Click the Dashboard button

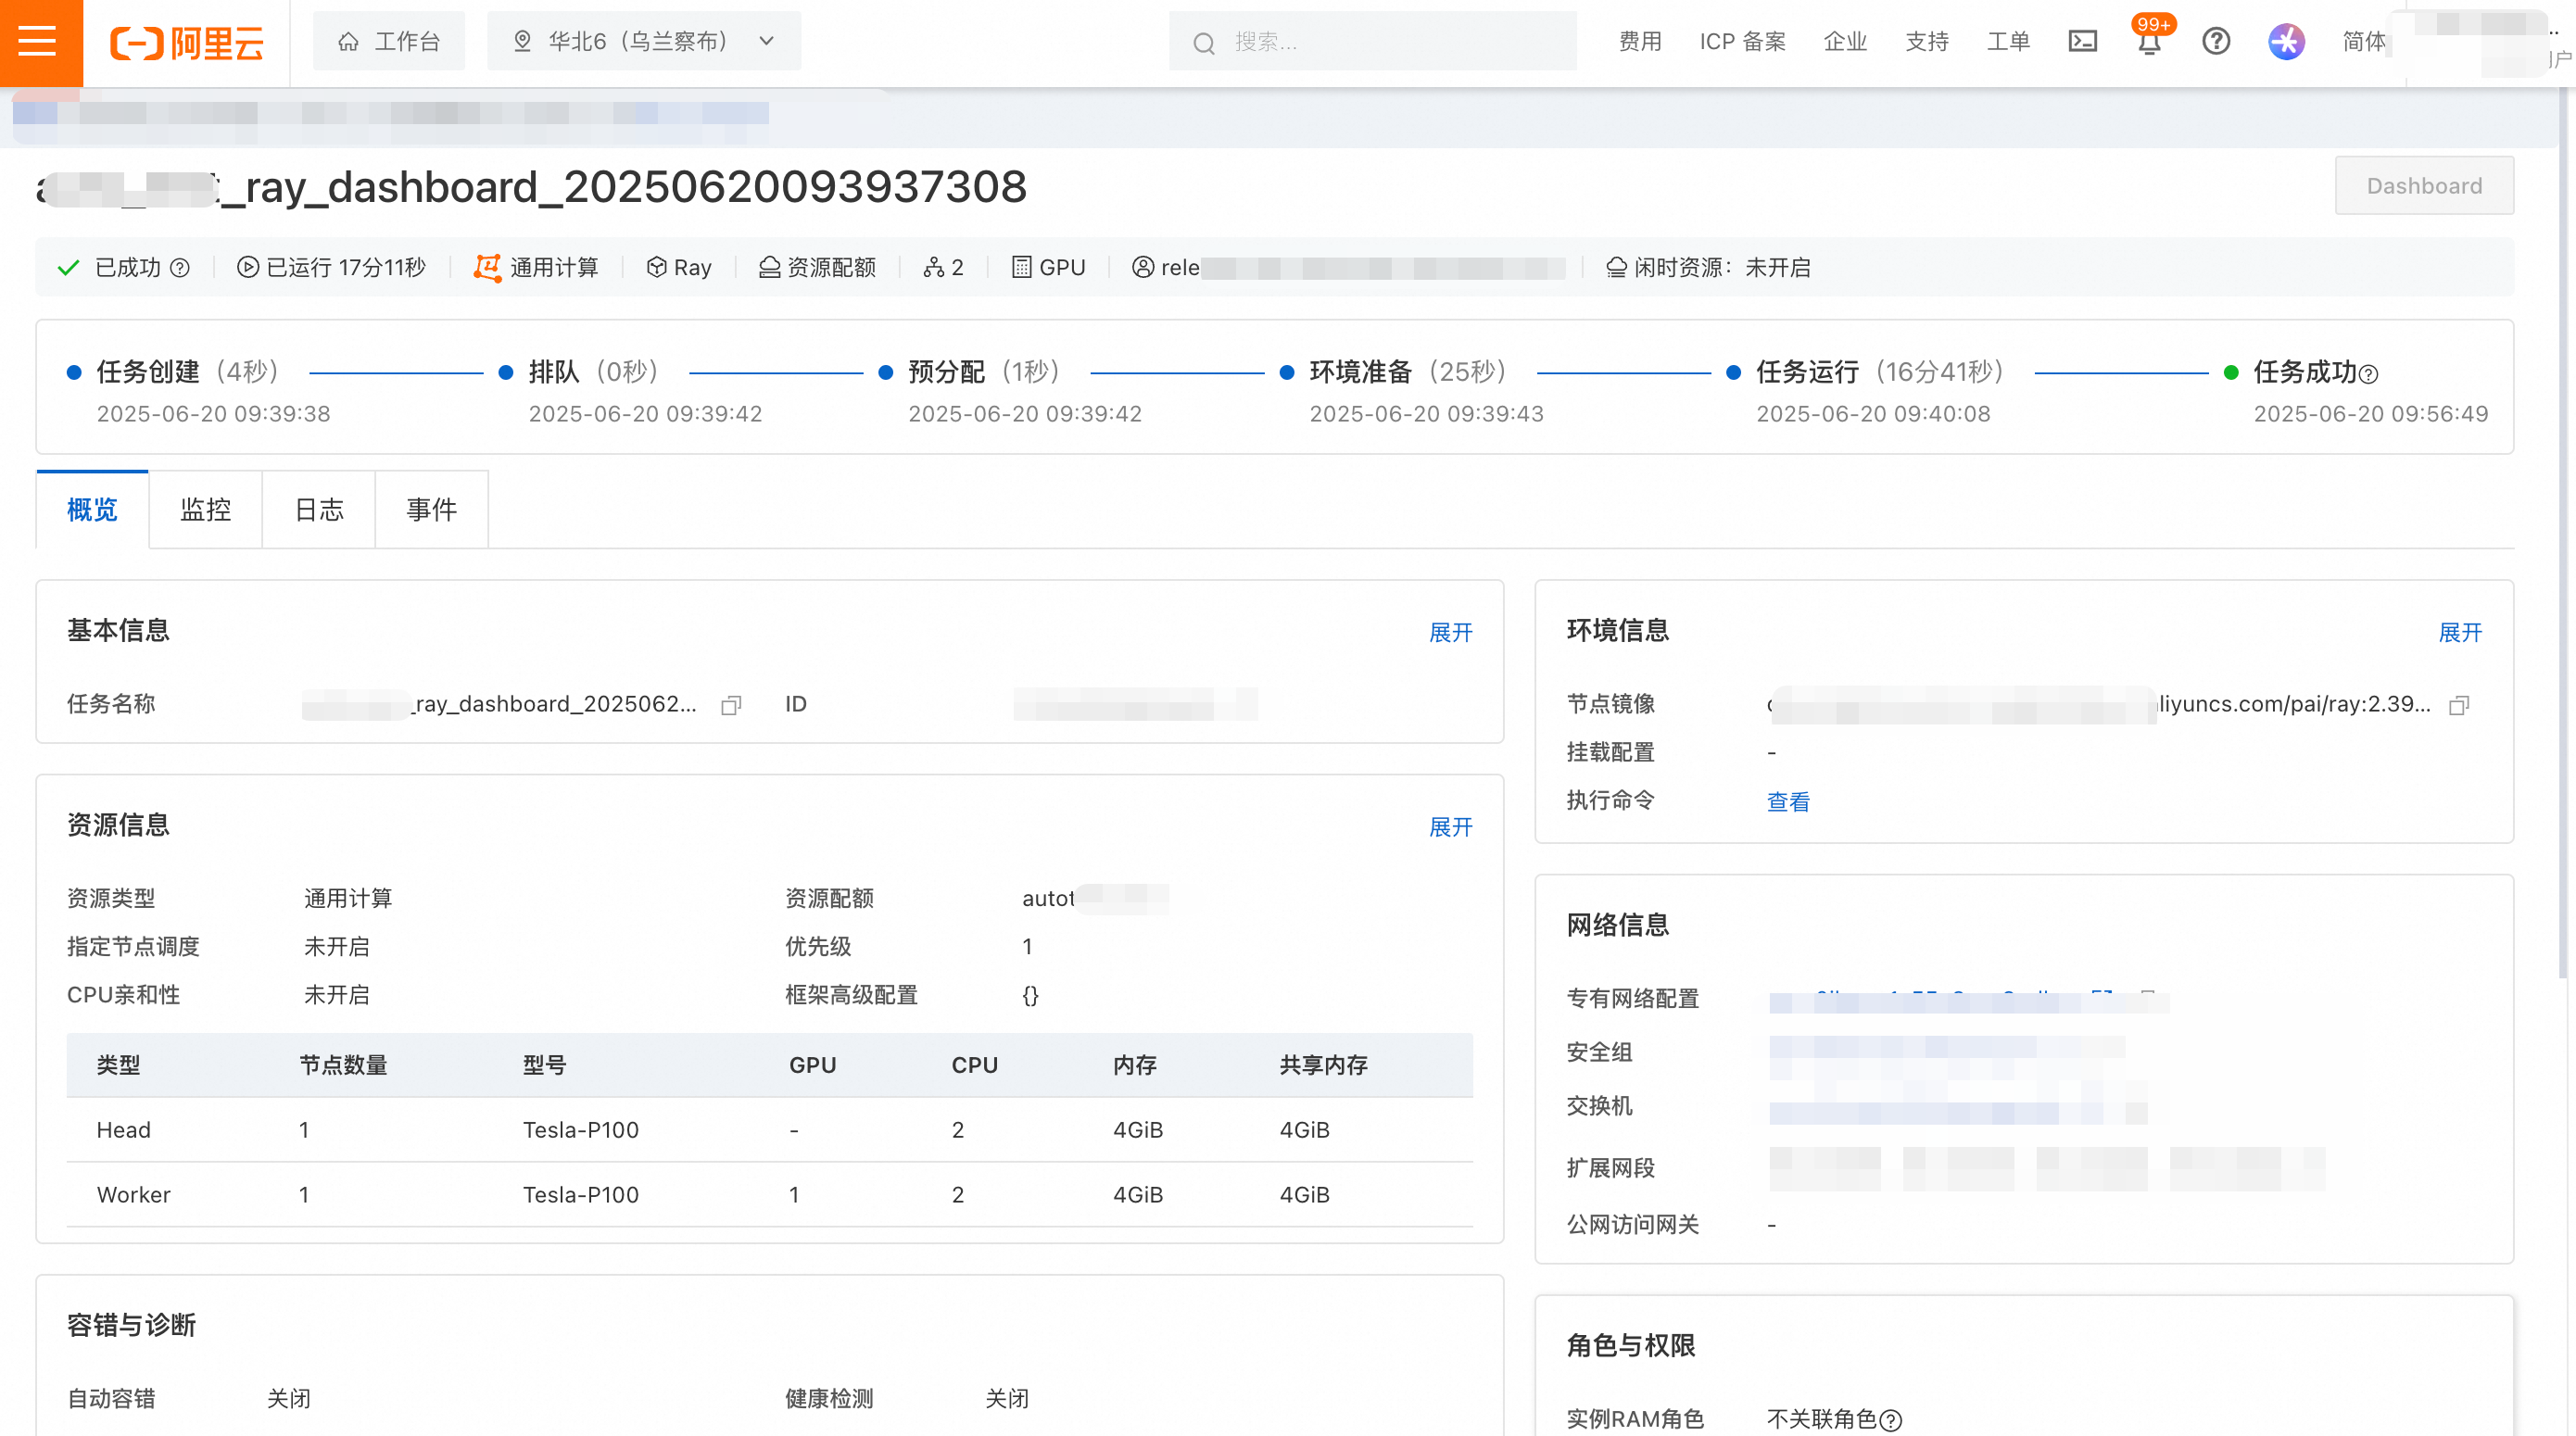2424,186
